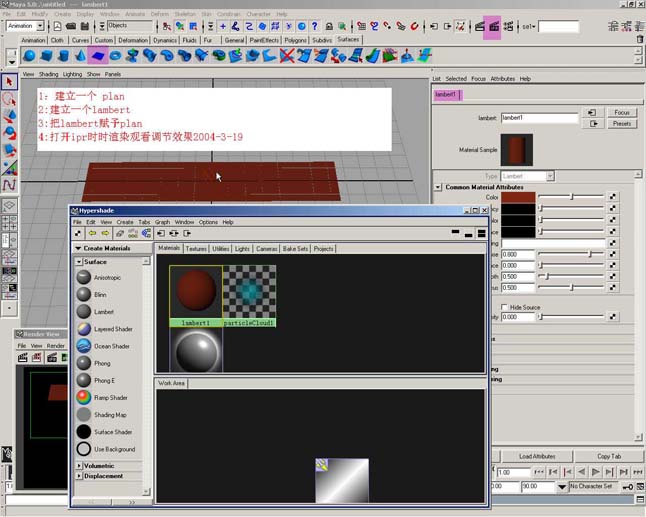Viewport: 646px width, 517px height.
Task: Select the NURBS sphere shelf icon
Action: click(x=29, y=55)
